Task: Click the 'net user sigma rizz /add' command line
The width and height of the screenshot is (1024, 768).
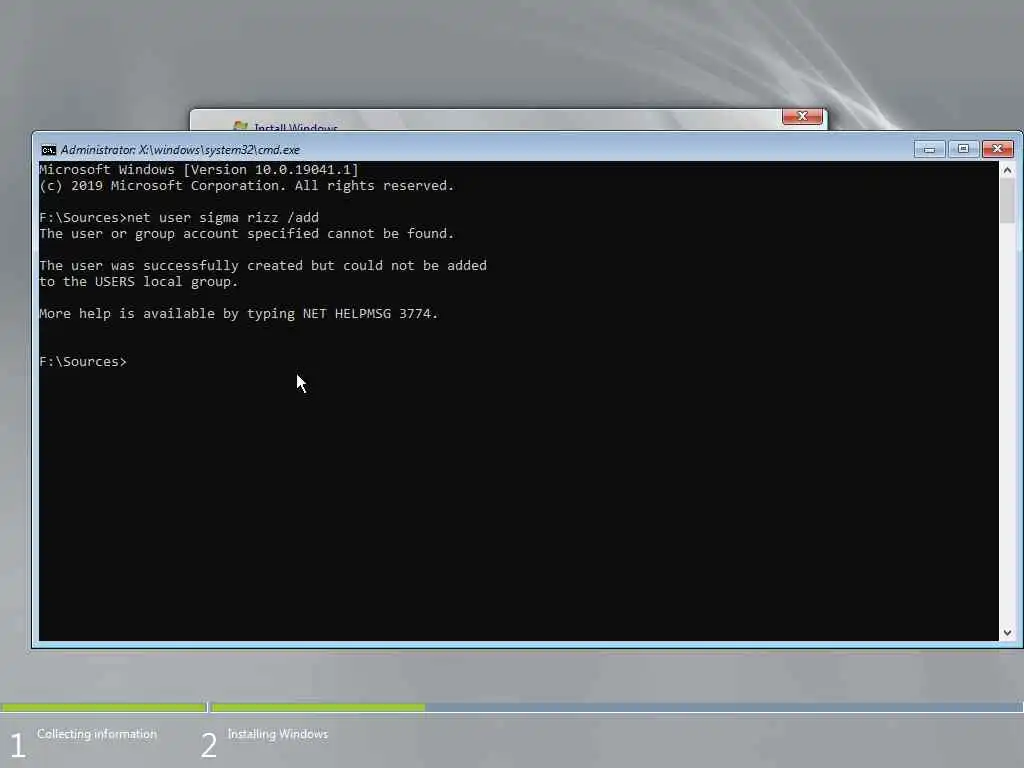Action: (x=179, y=217)
